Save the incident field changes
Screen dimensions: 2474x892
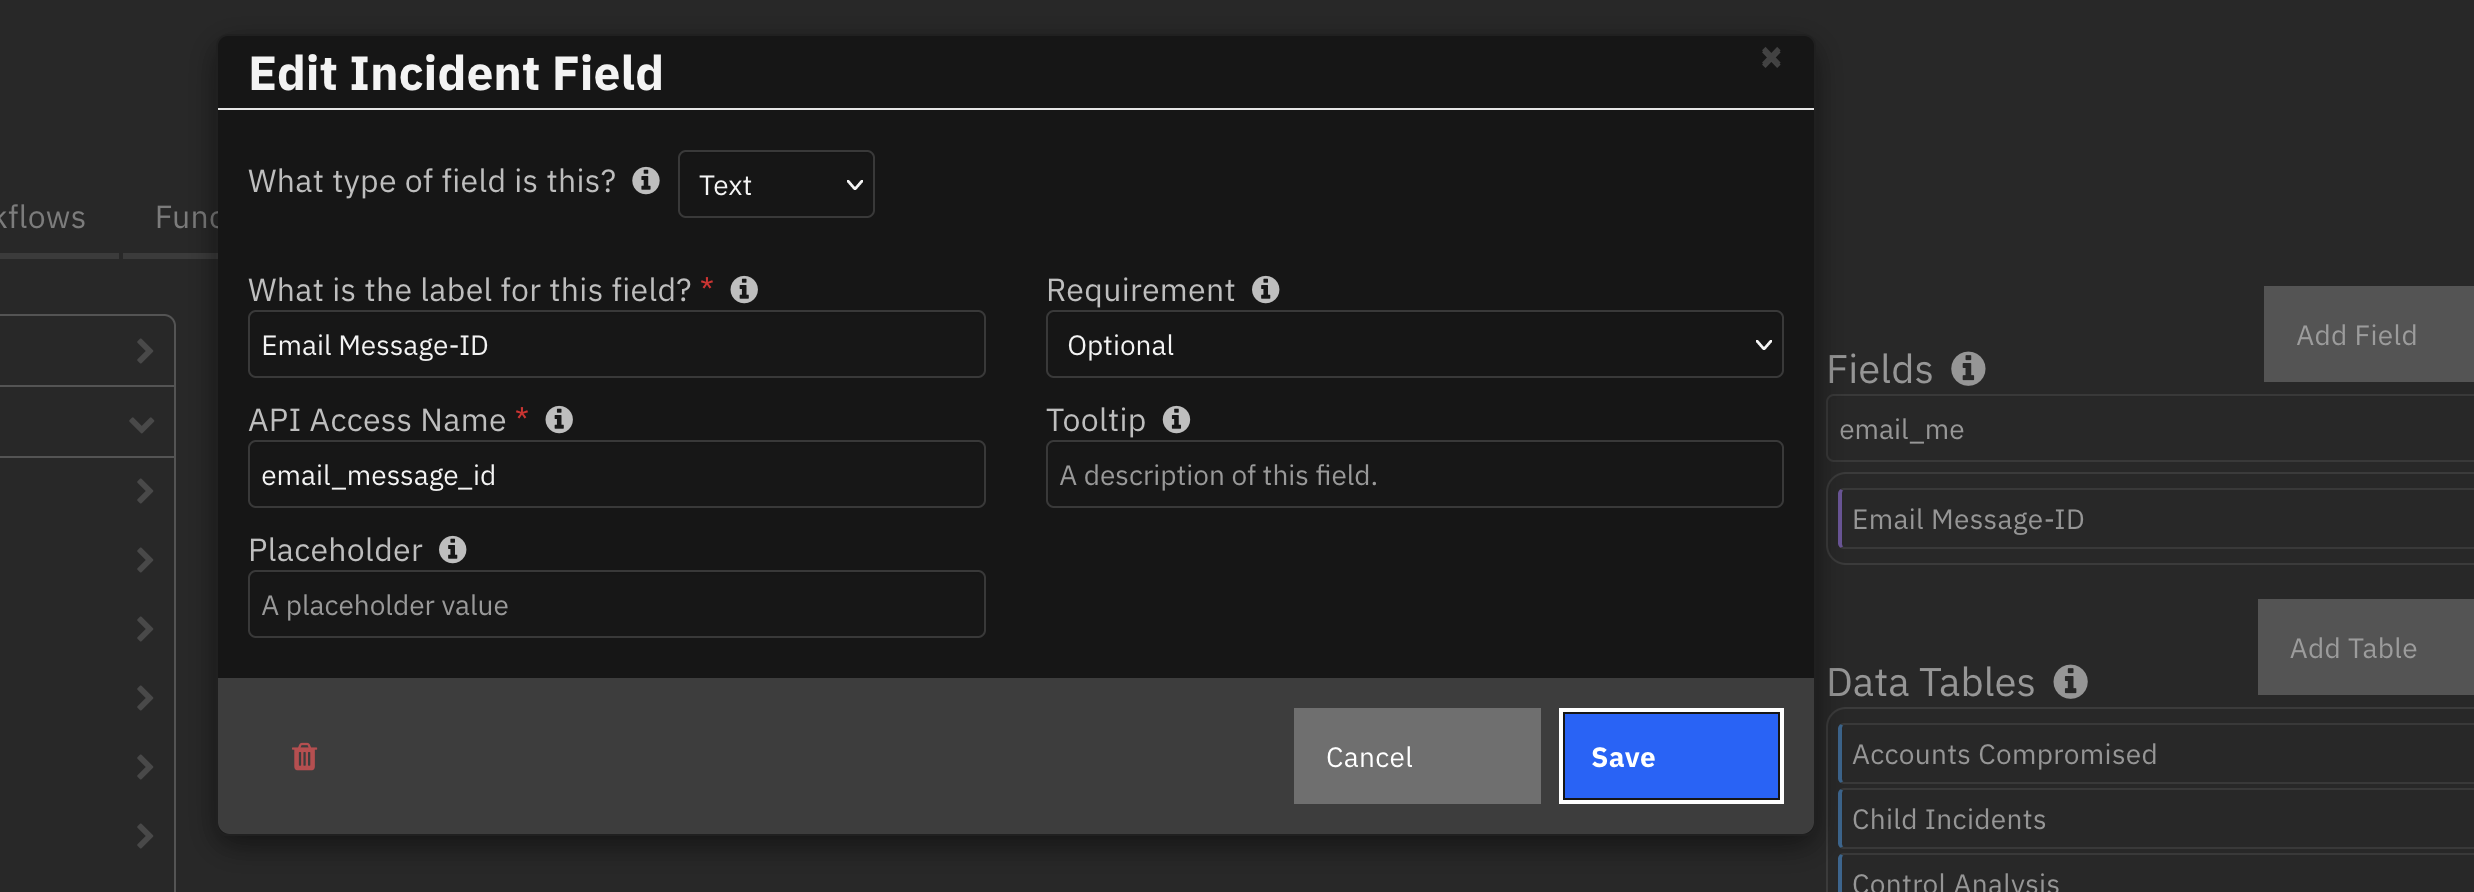click(x=1671, y=756)
